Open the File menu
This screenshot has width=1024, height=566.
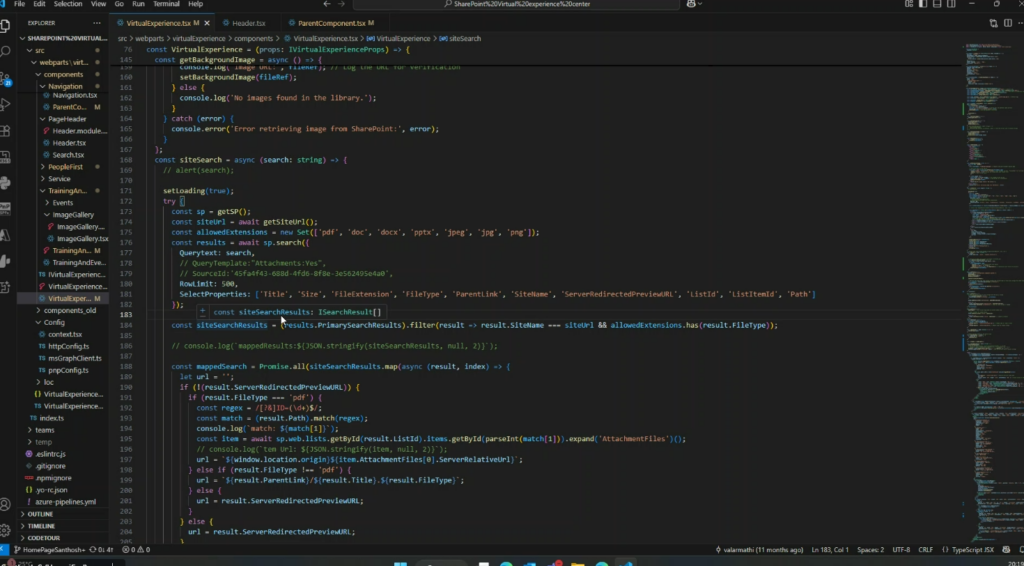coord(20,4)
